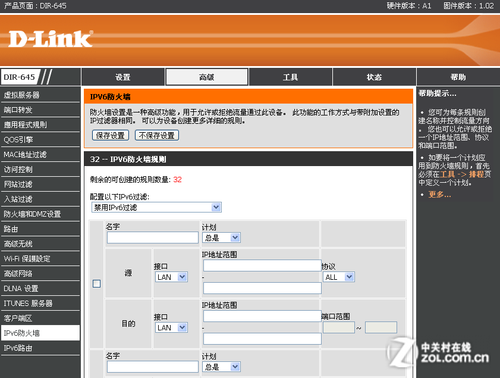Viewport: 500px width, 378px height.
Task: Open 虚拟服务器 in the sidebar
Action: [x=40, y=95]
